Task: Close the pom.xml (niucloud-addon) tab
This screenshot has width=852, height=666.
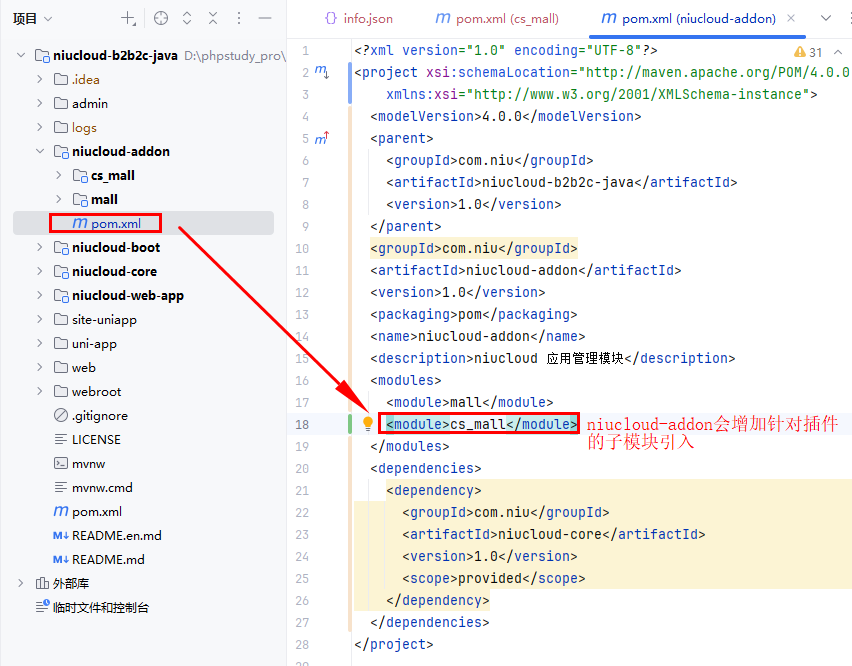Action: point(793,18)
